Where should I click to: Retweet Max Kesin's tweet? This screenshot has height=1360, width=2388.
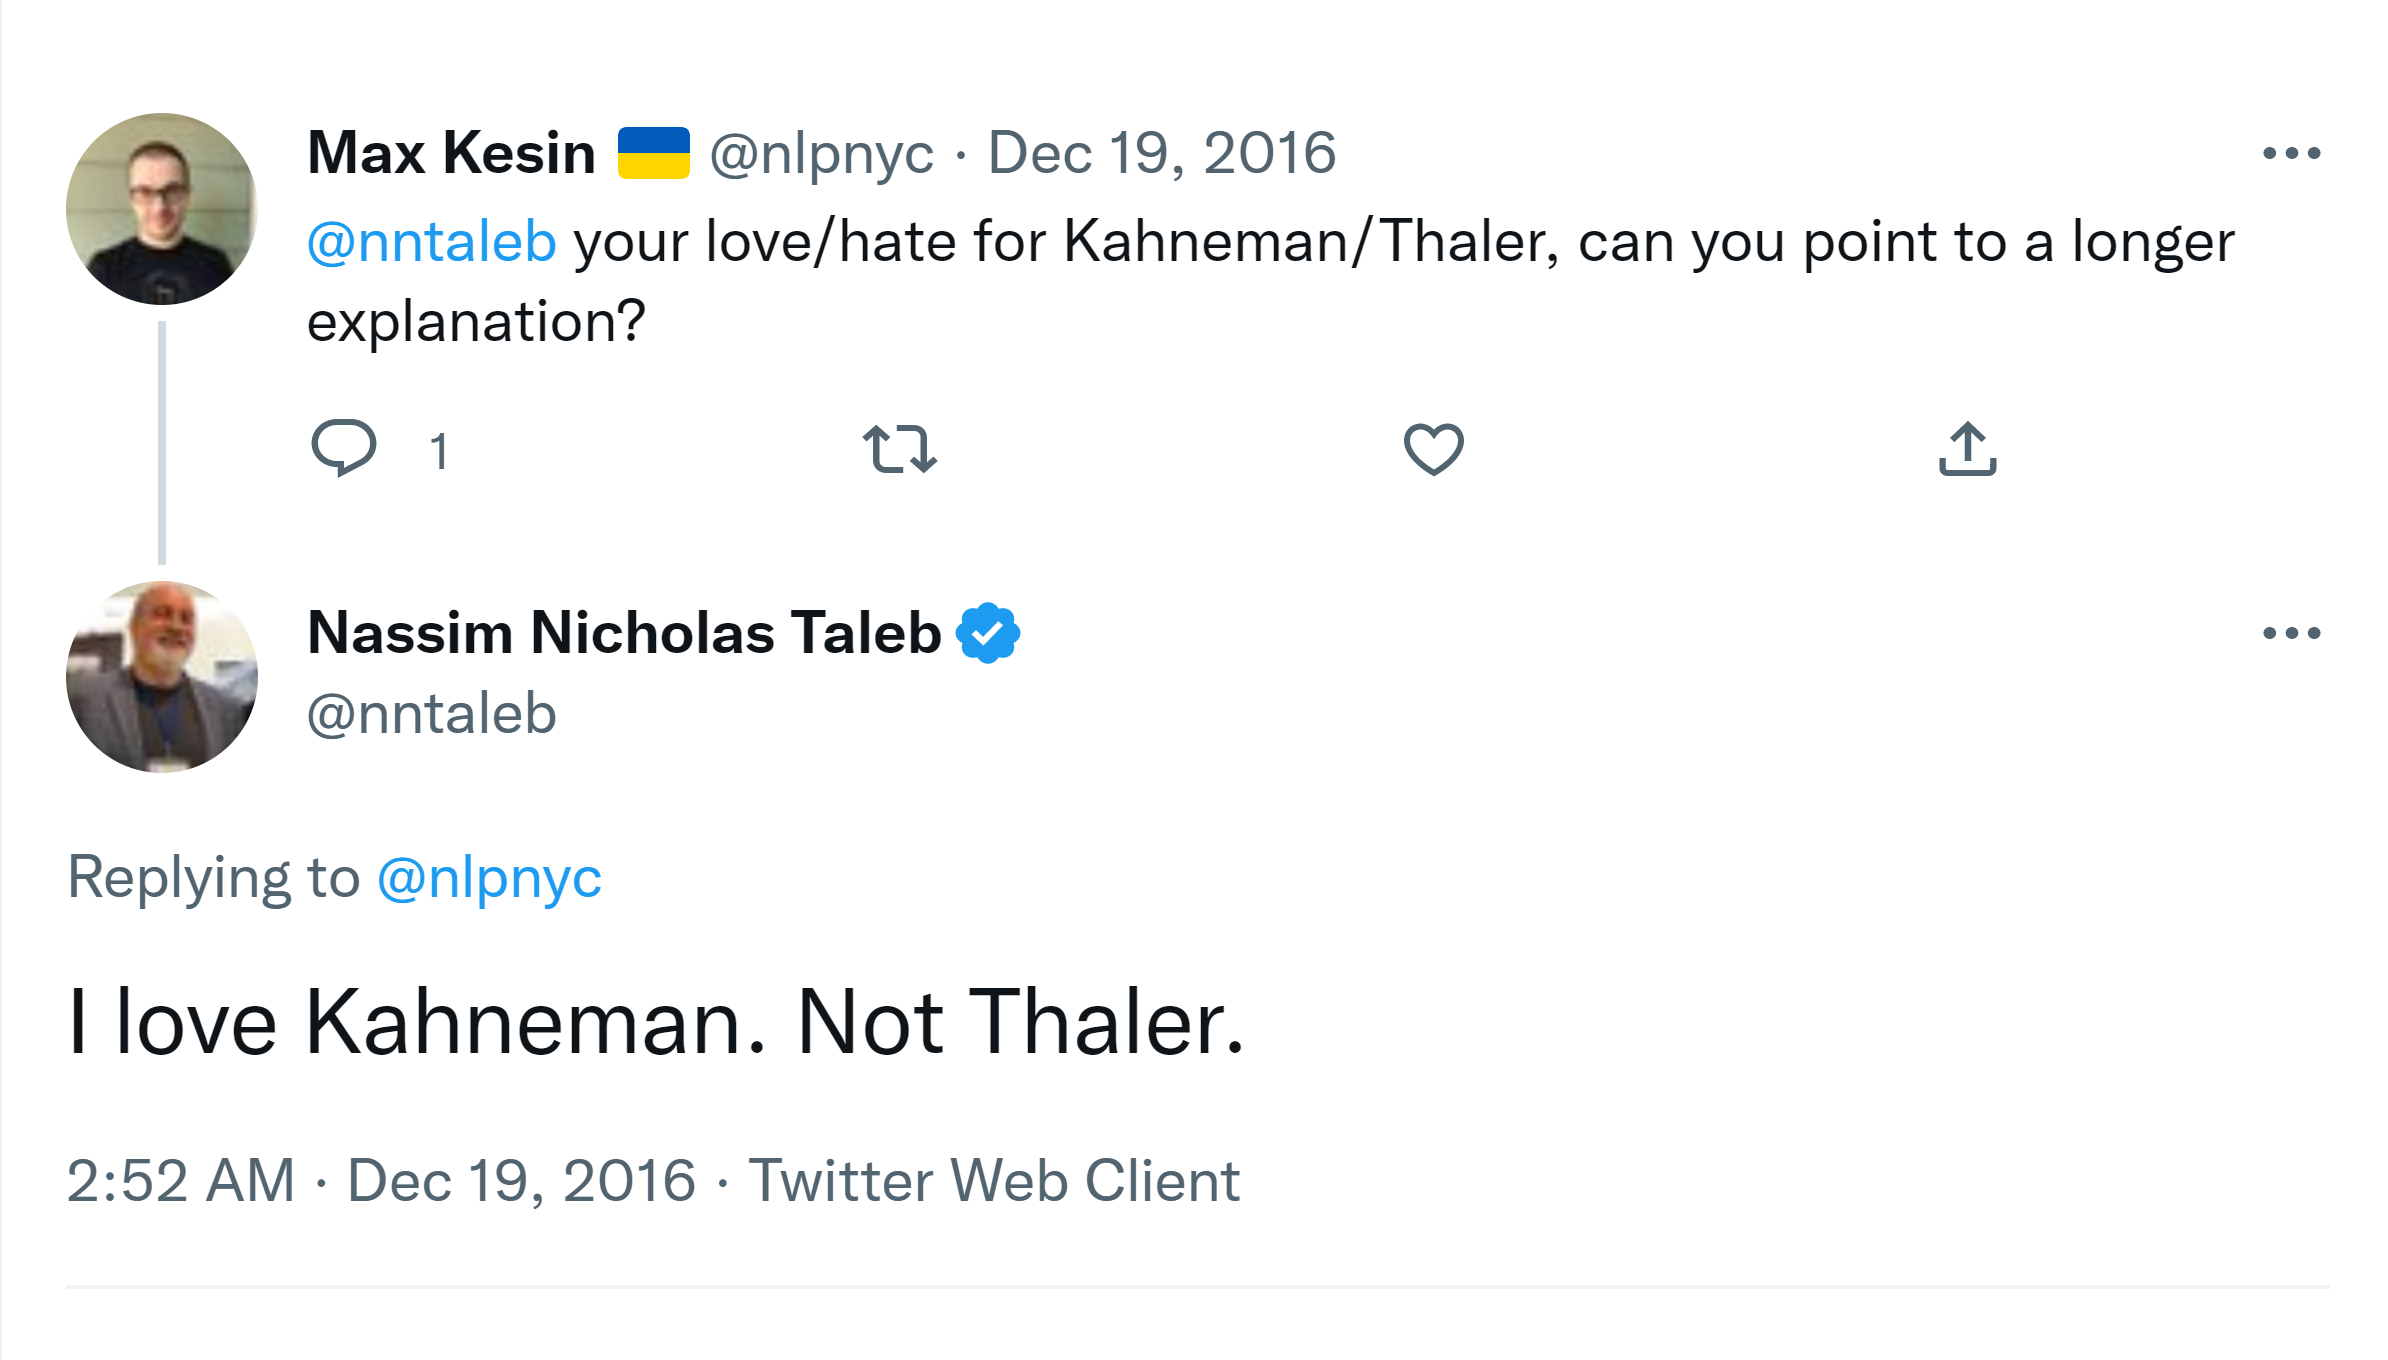coord(899,448)
